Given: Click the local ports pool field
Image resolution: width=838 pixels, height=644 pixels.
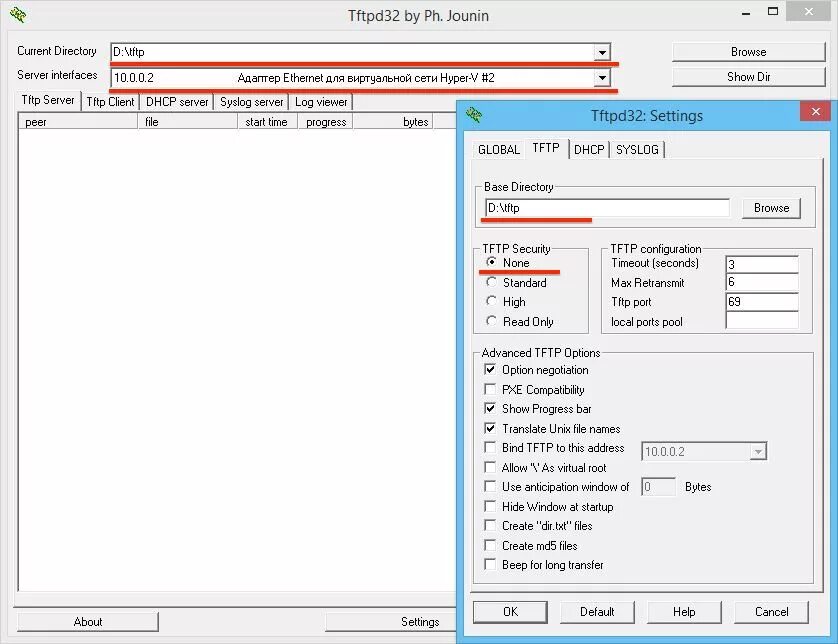Looking at the screenshot, I should (762, 321).
